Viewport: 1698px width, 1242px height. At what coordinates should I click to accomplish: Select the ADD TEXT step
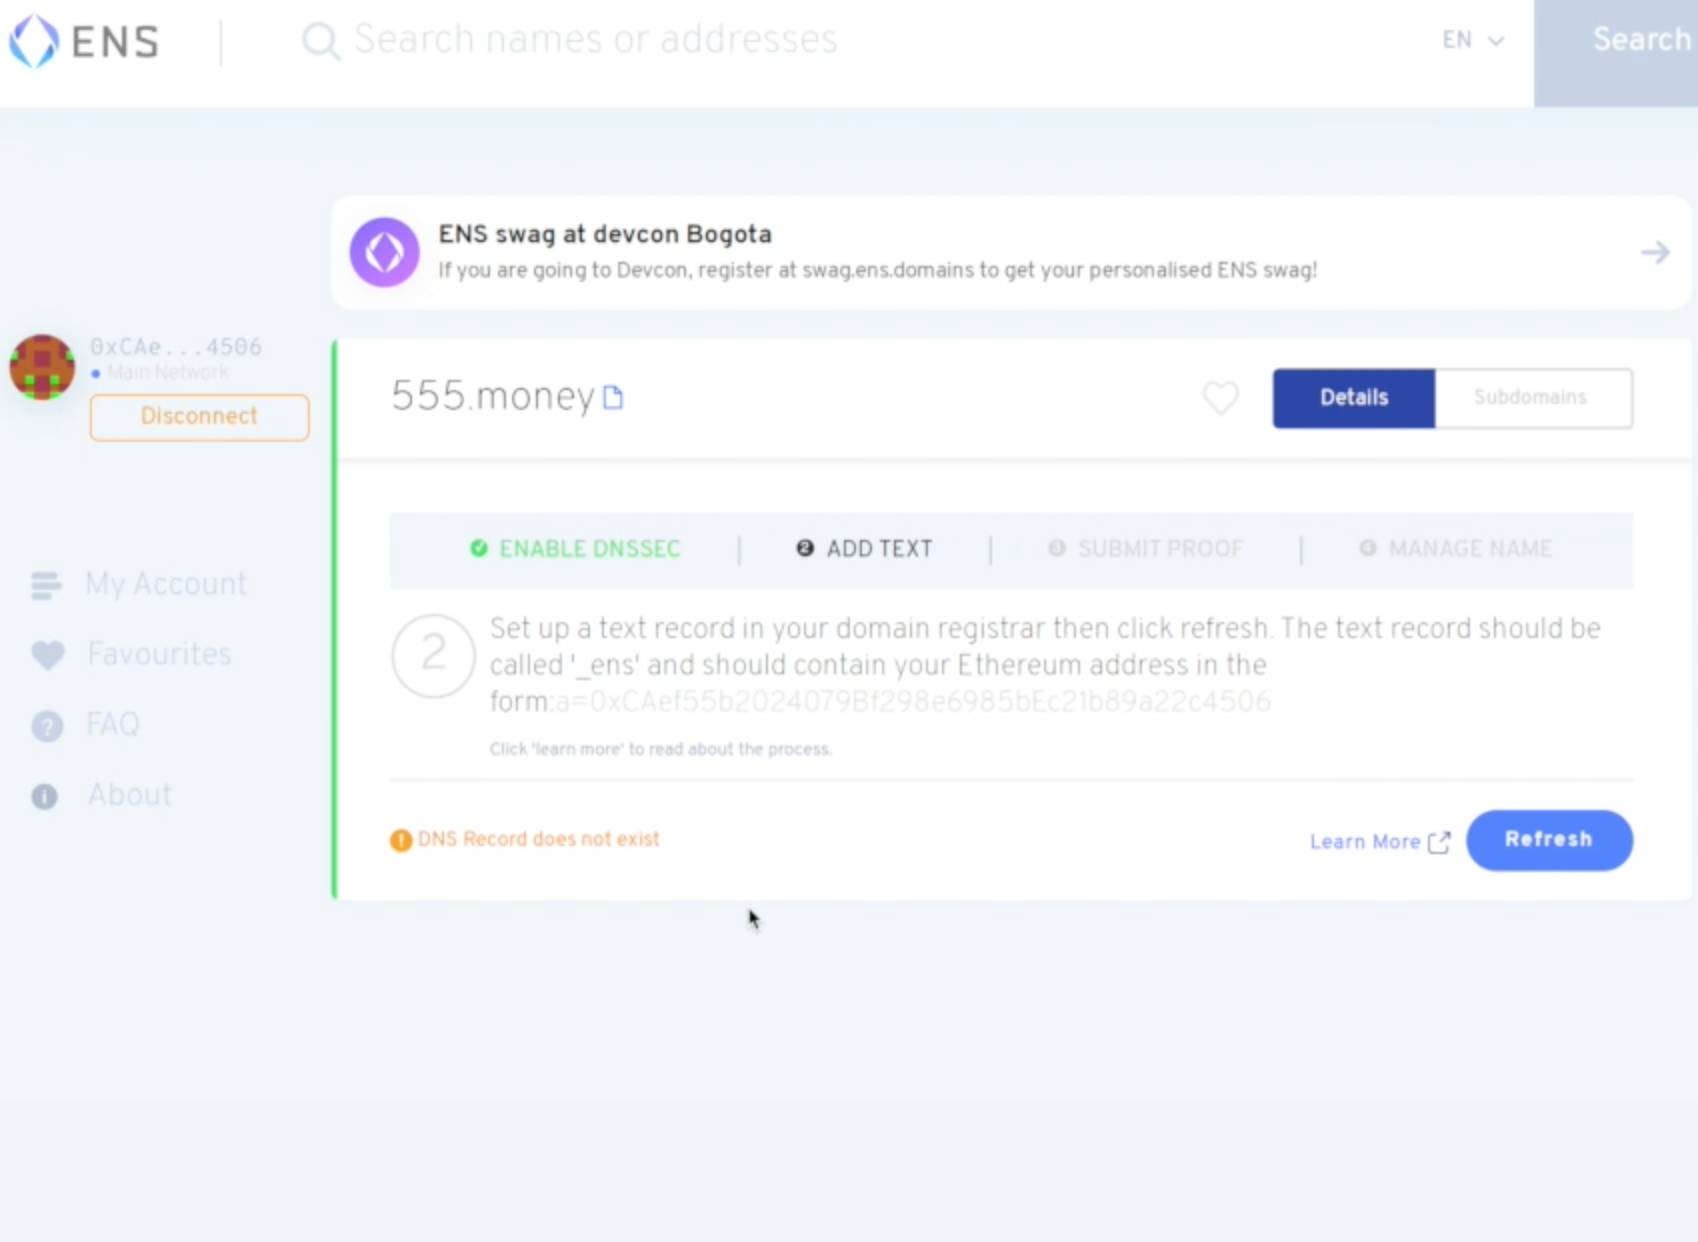pos(865,549)
